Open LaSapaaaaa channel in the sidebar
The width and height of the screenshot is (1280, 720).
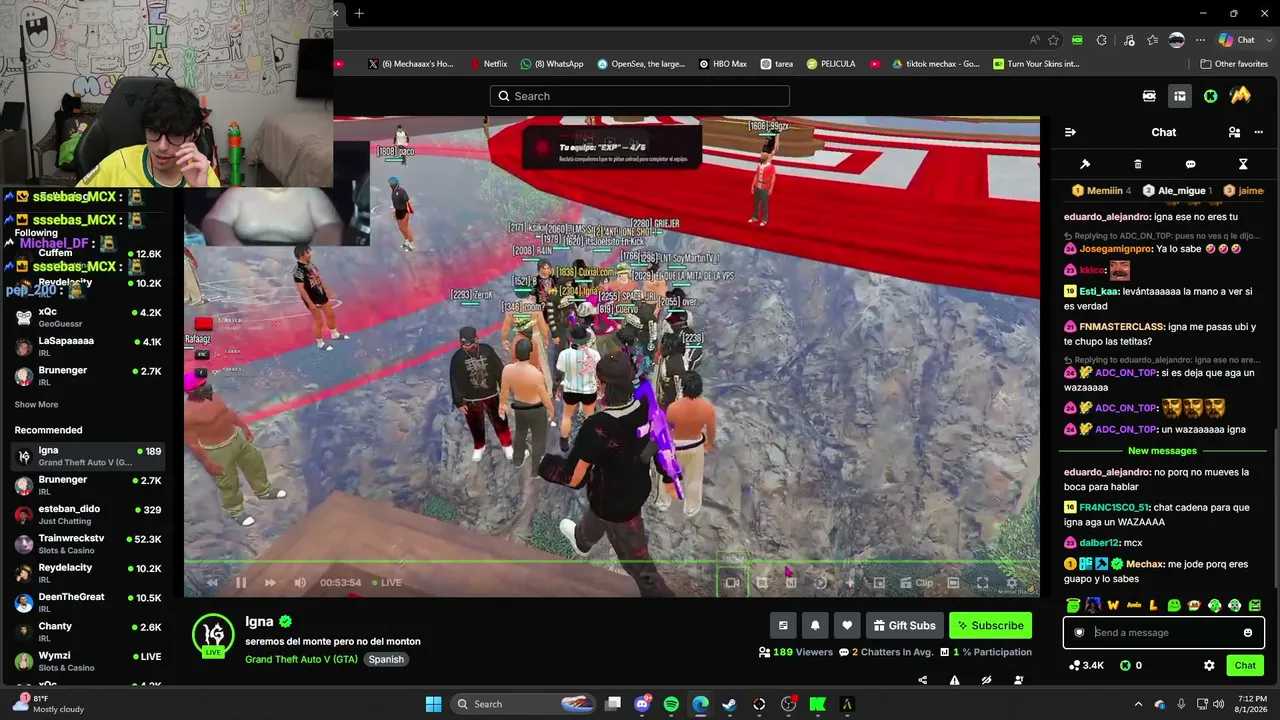tap(88, 346)
